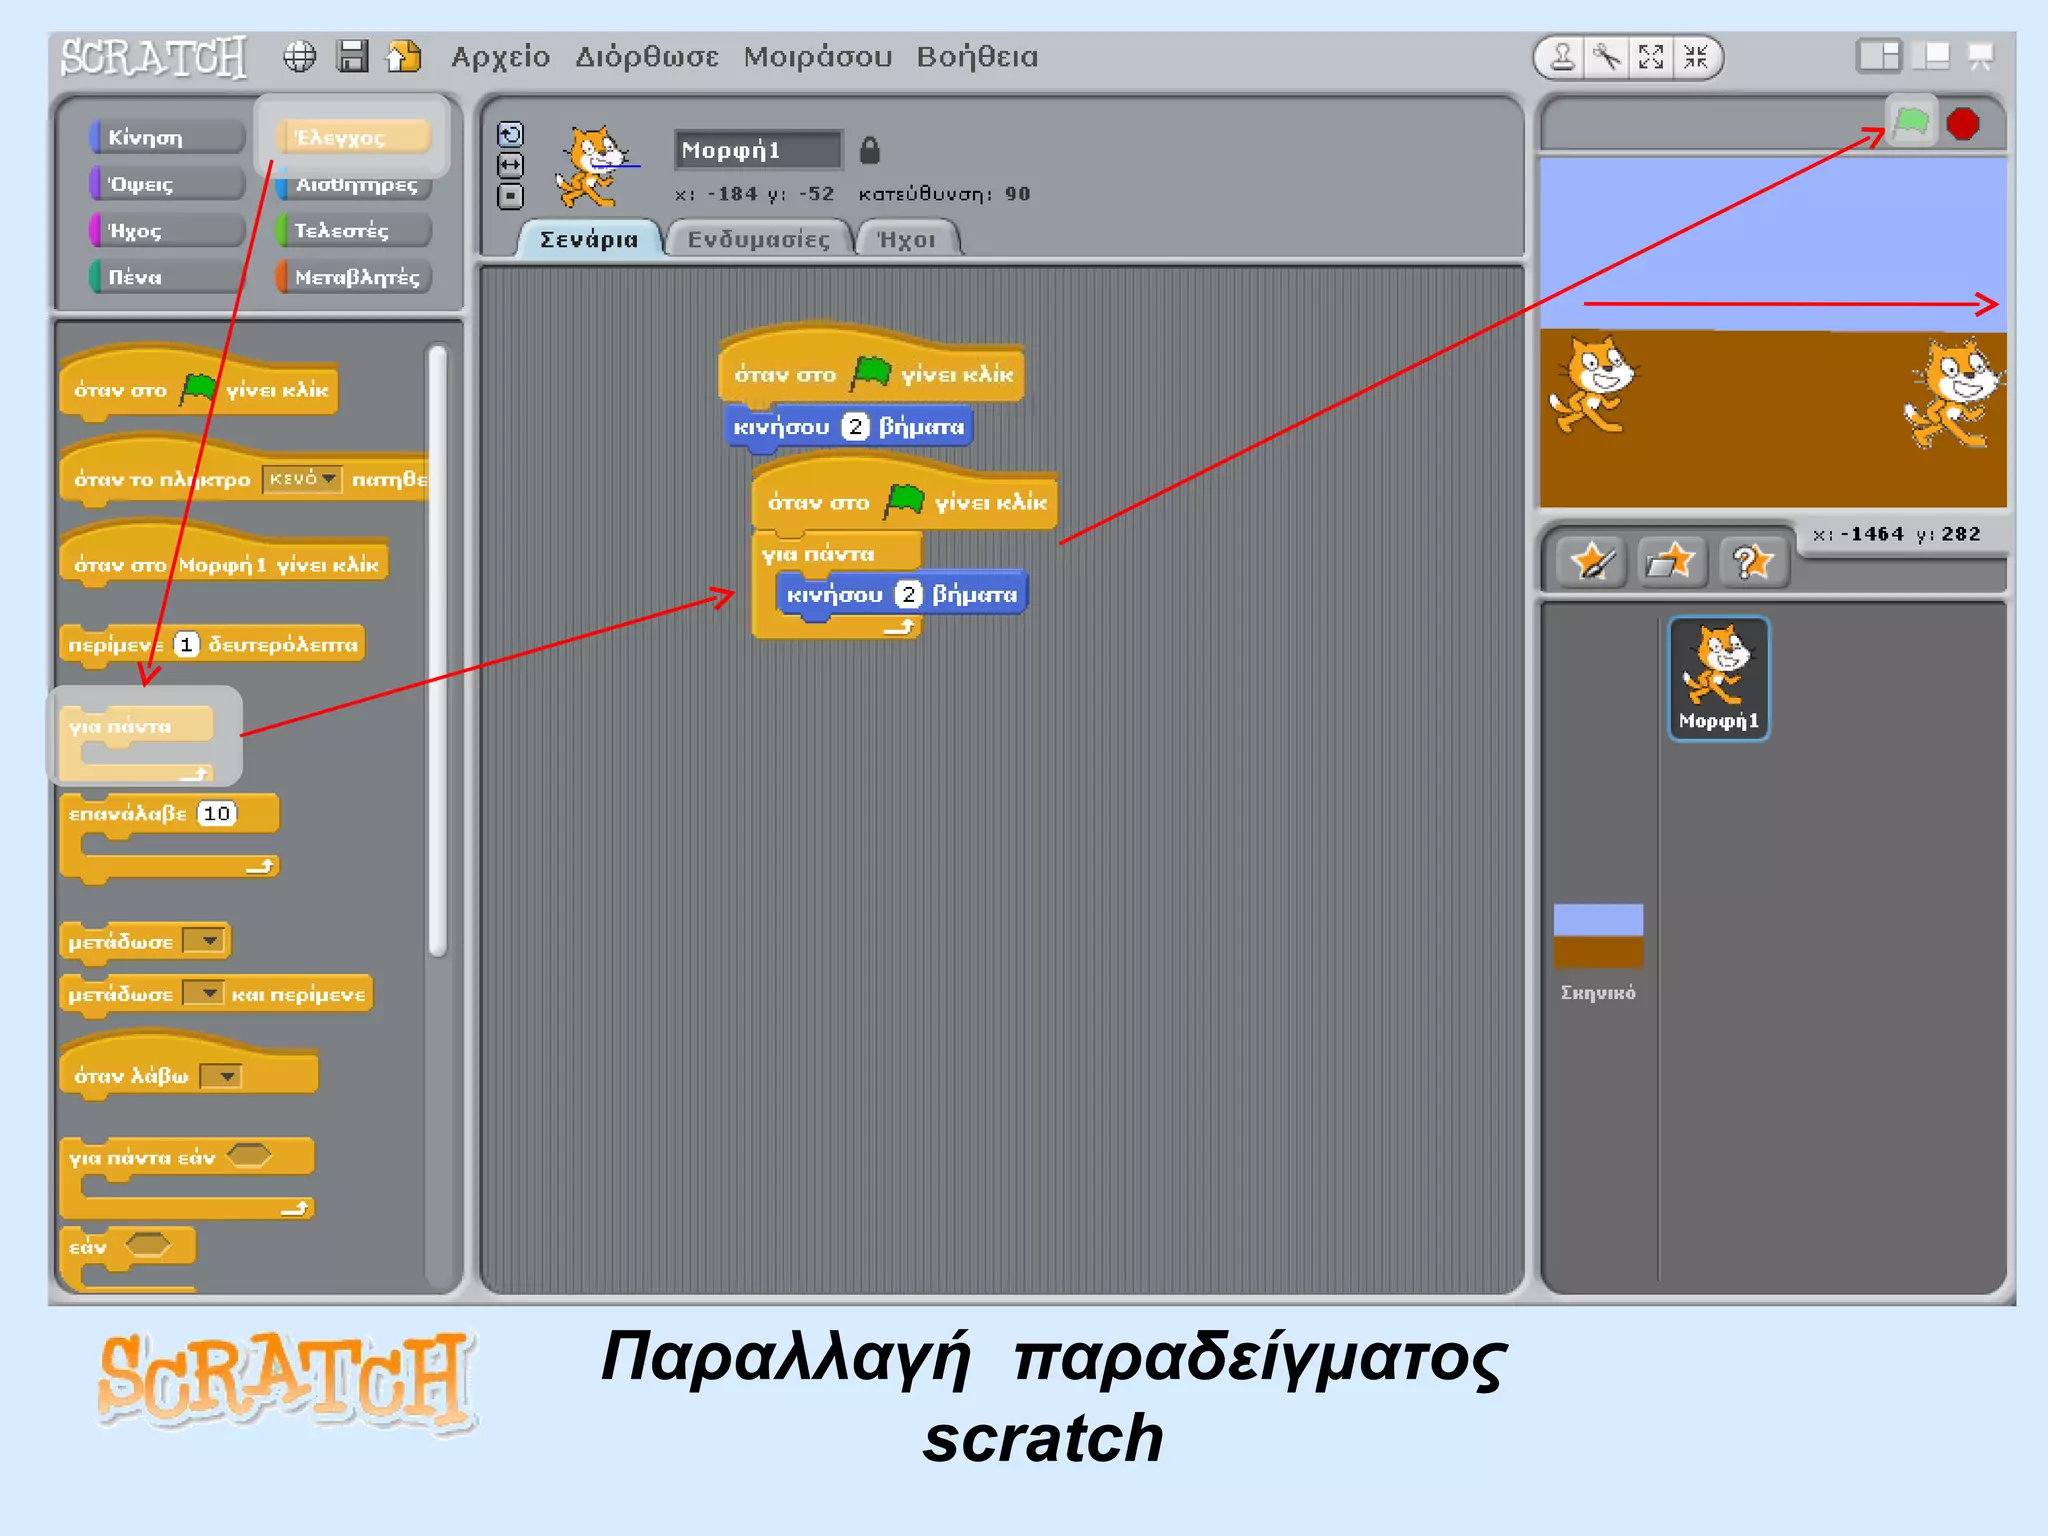
Task: Get a surprise sprite icon
Action: 1752,561
